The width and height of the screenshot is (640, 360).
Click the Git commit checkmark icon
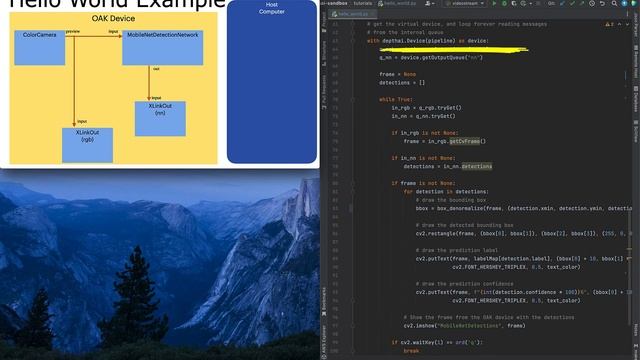coord(572,3)
